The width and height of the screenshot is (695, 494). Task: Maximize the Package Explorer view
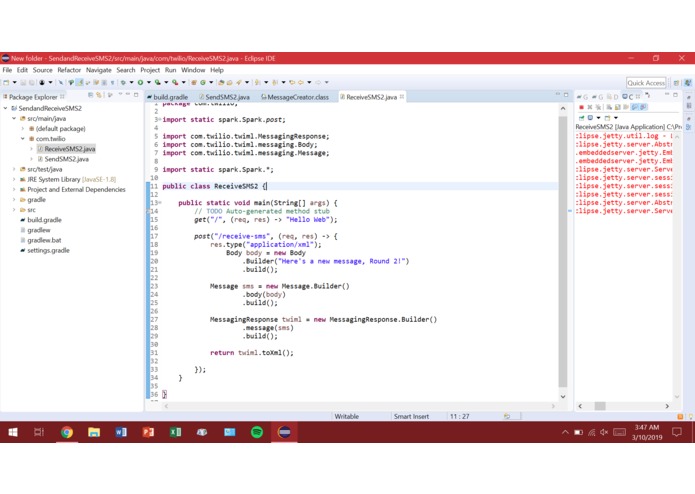point(136,95)
